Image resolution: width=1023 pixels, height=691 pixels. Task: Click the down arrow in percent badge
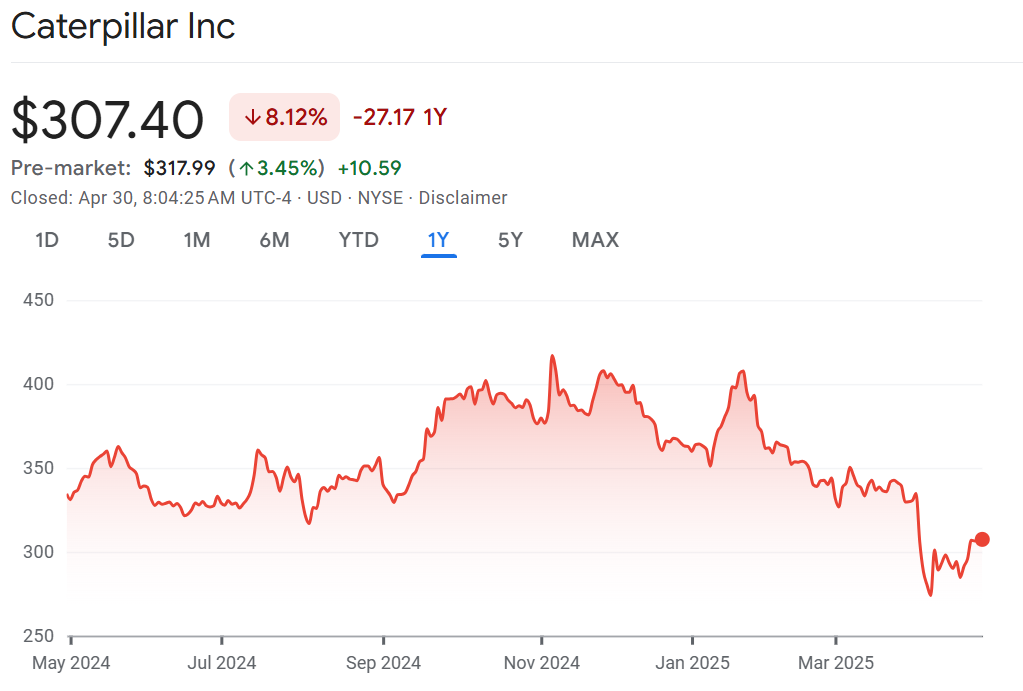(x=252, y=118)
